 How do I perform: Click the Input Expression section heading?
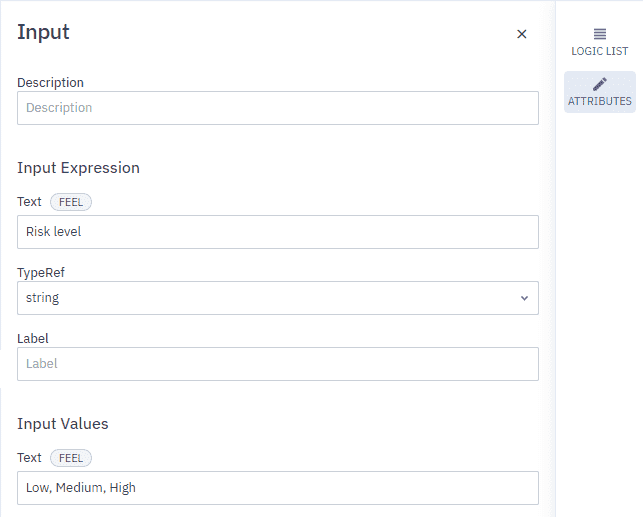point(78,168)
